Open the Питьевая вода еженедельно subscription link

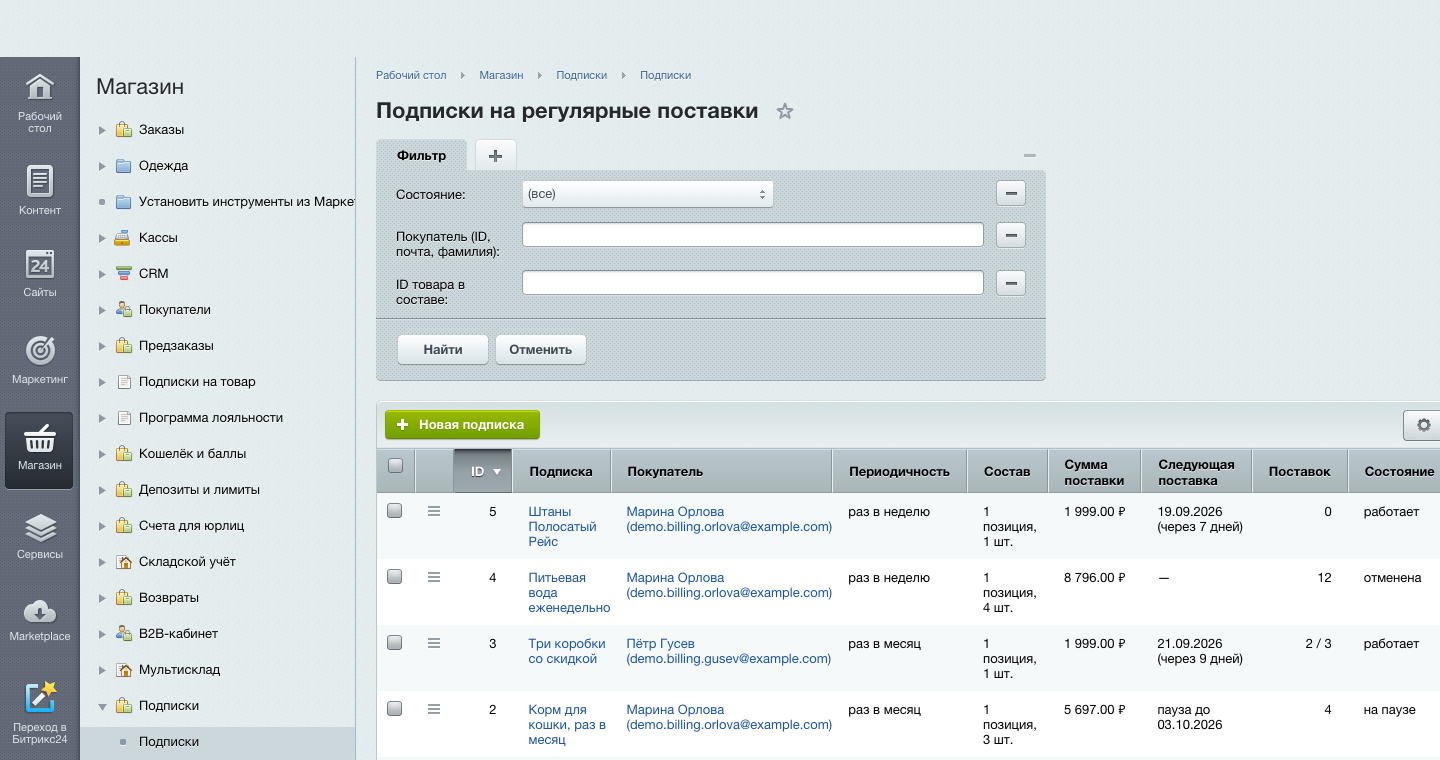pyautogui.click(x=569, y=592)
